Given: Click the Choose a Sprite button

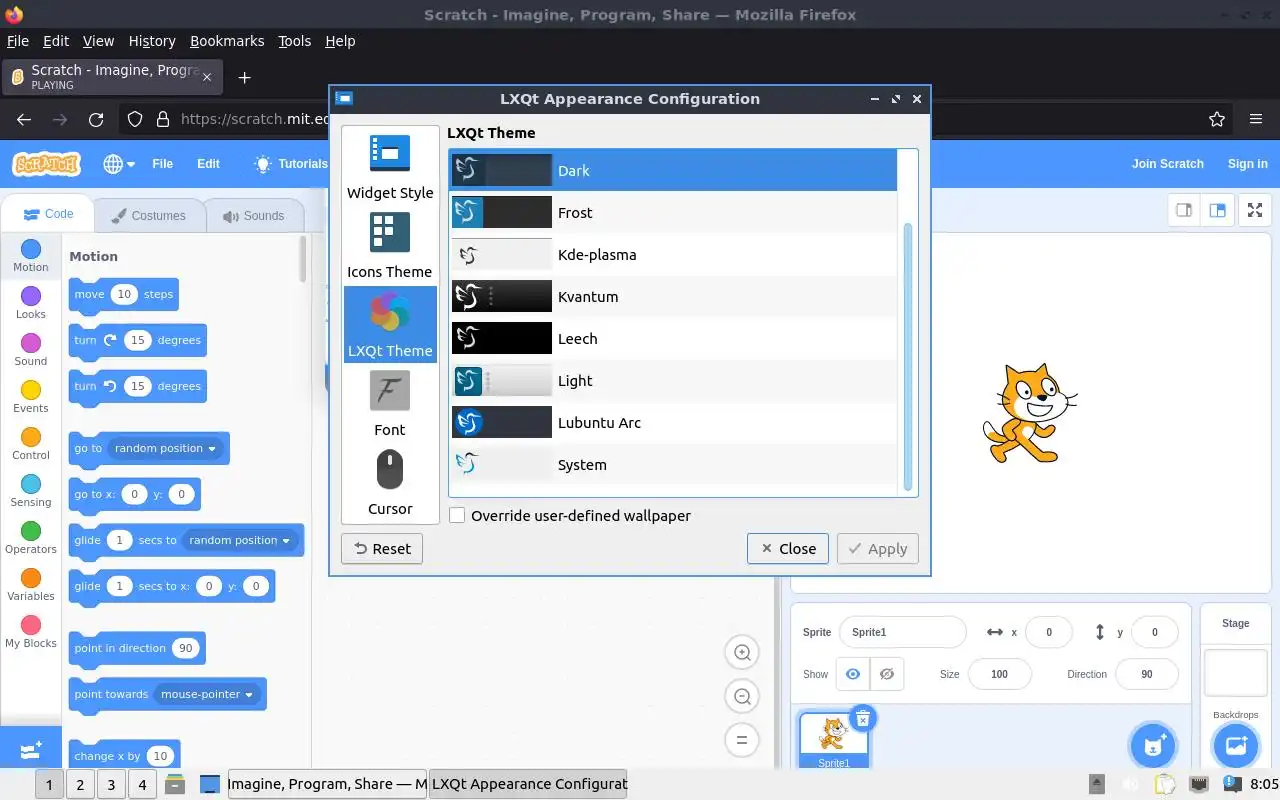Looking at the screenshot, I should pyautogui.click(x=1152, y=745).
